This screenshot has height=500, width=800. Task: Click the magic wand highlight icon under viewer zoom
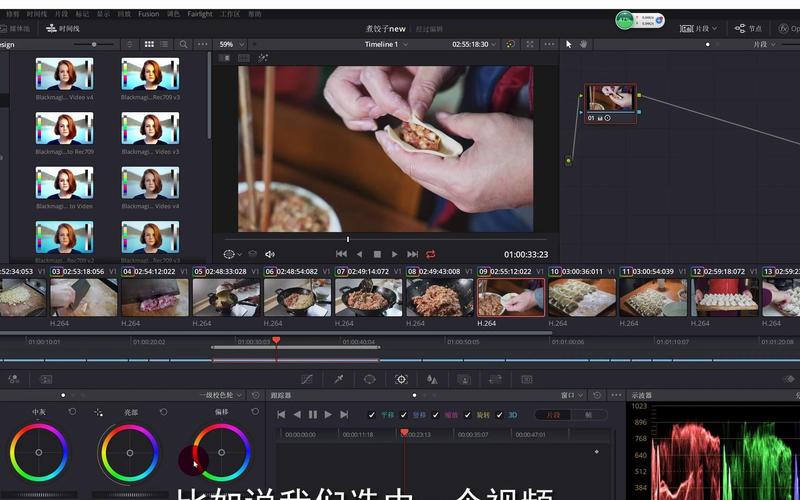263,58
